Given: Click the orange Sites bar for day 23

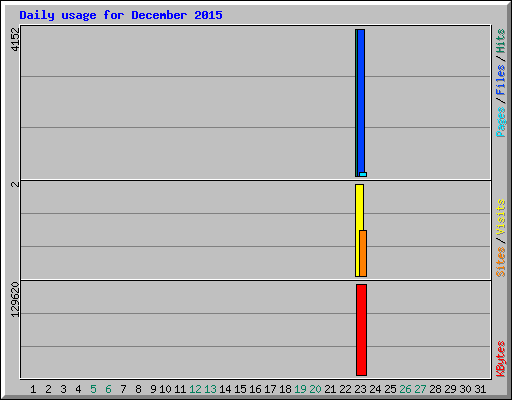Looking at the screenshot, I should click(x=363, y=253).
